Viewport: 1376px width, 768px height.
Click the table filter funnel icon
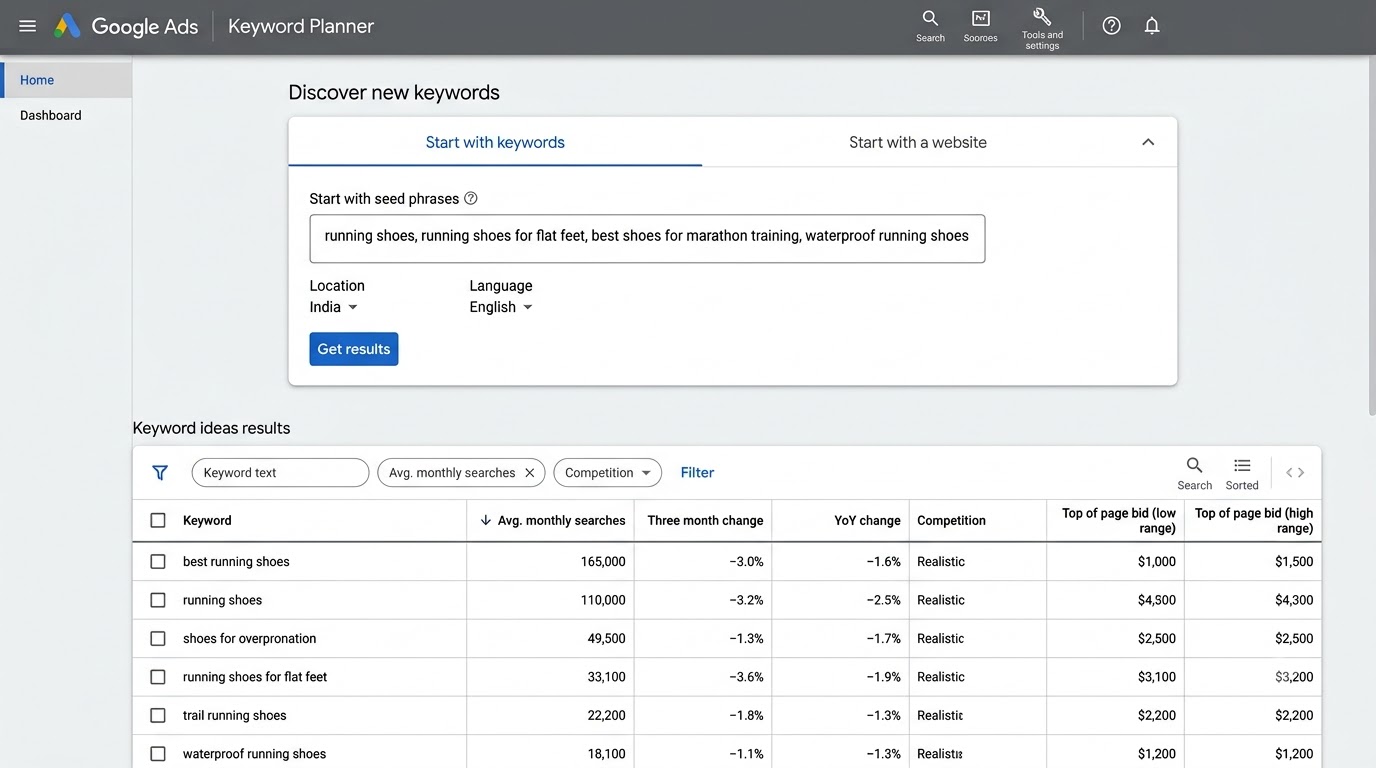click(x=160, y=473)
